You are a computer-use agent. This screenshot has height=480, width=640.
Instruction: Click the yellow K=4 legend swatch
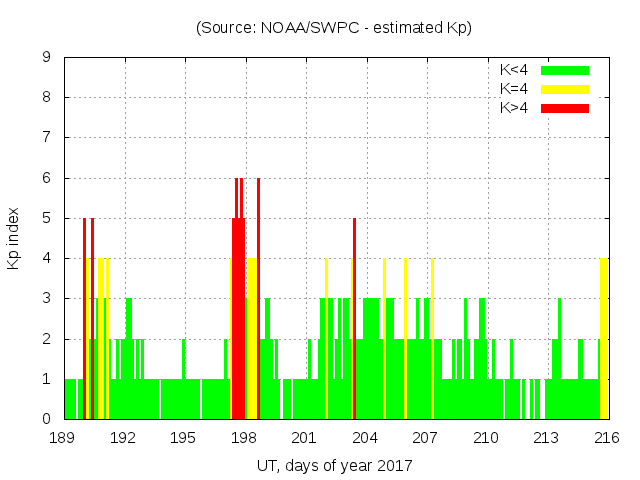coord(565,89)
